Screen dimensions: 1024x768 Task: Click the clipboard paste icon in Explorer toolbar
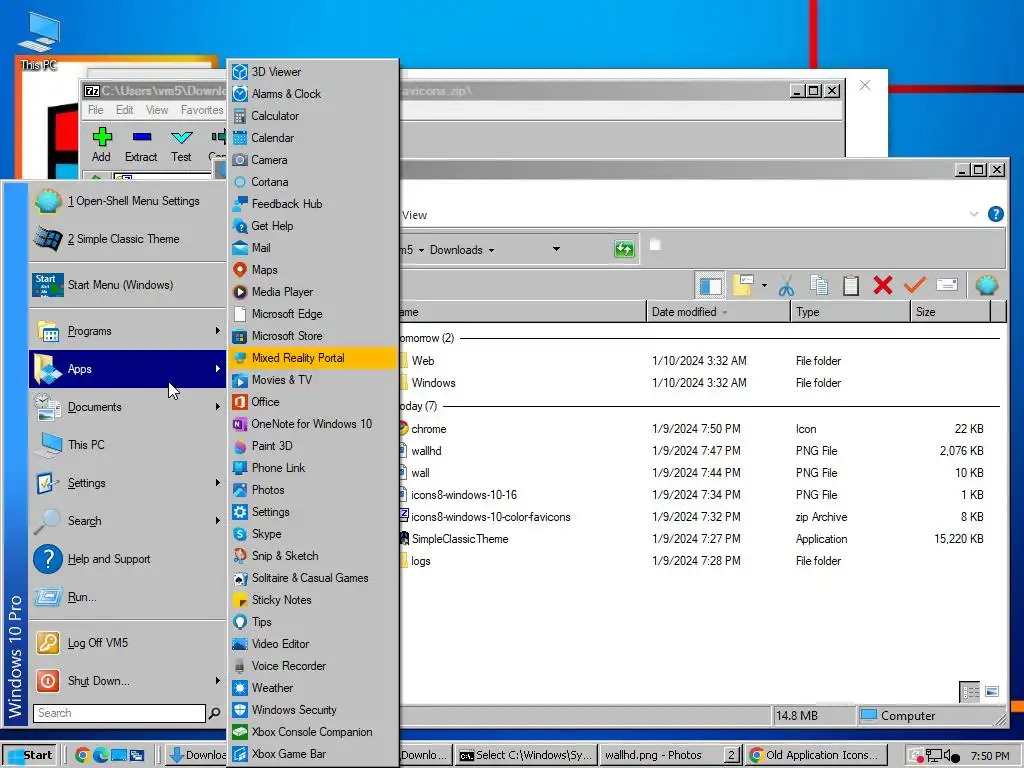pos(850,285)
